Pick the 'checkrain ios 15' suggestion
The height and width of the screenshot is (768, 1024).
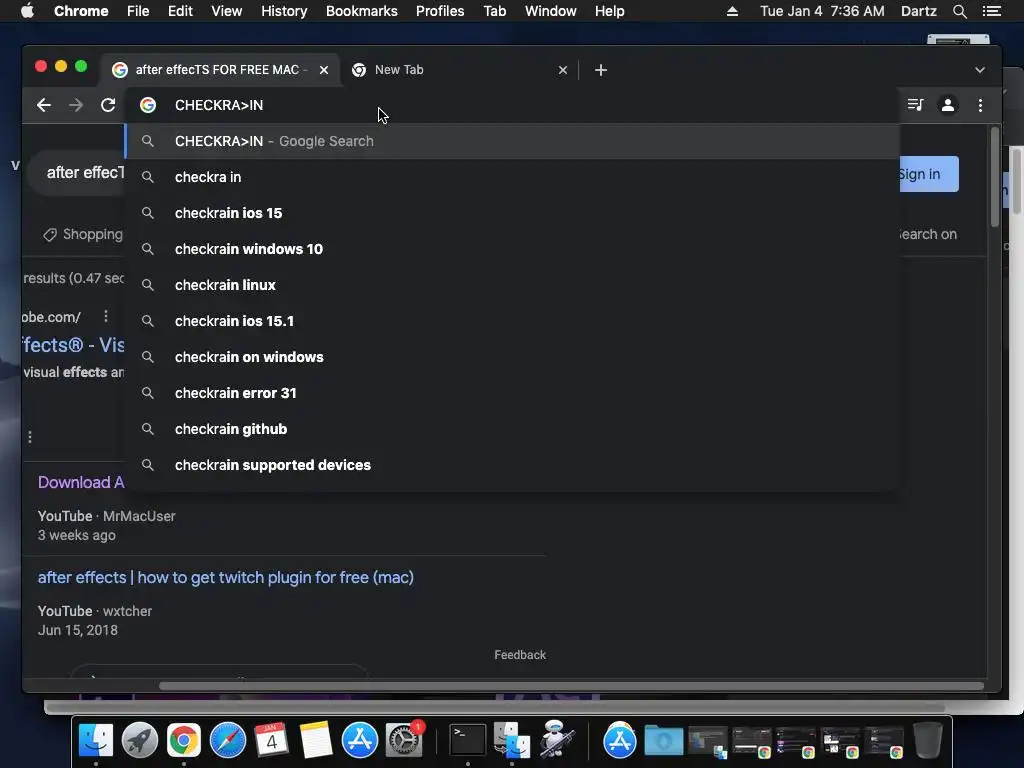pyautogui.click(x=513, y=213)
